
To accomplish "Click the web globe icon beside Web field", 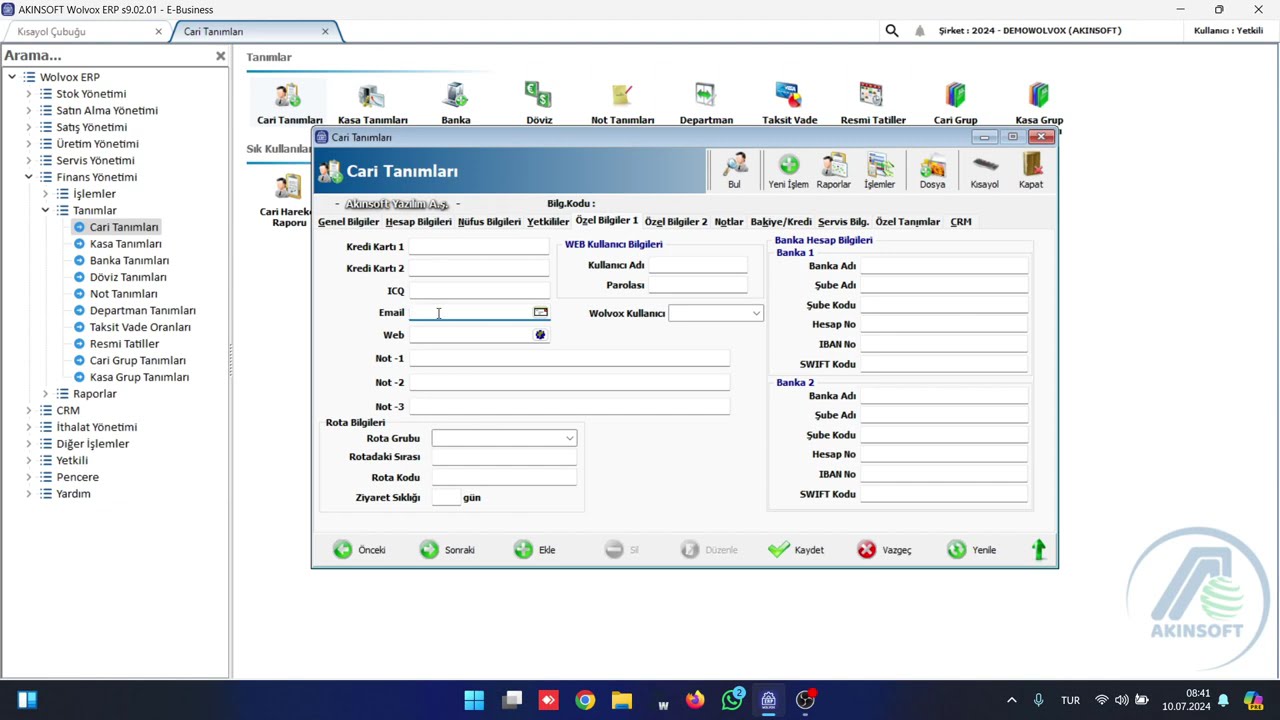I will (540, 335).
